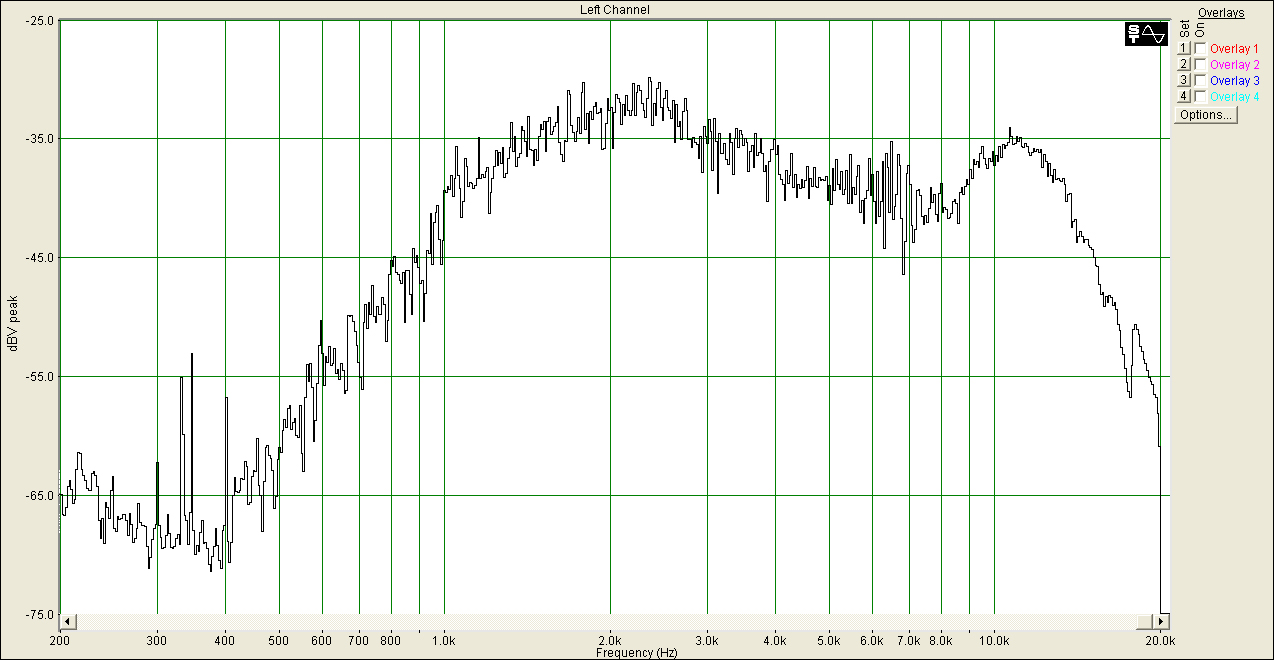Viewport: 1274px width, 660px height.
Task: Click the Set column header
Action: tap(1184, 30)
